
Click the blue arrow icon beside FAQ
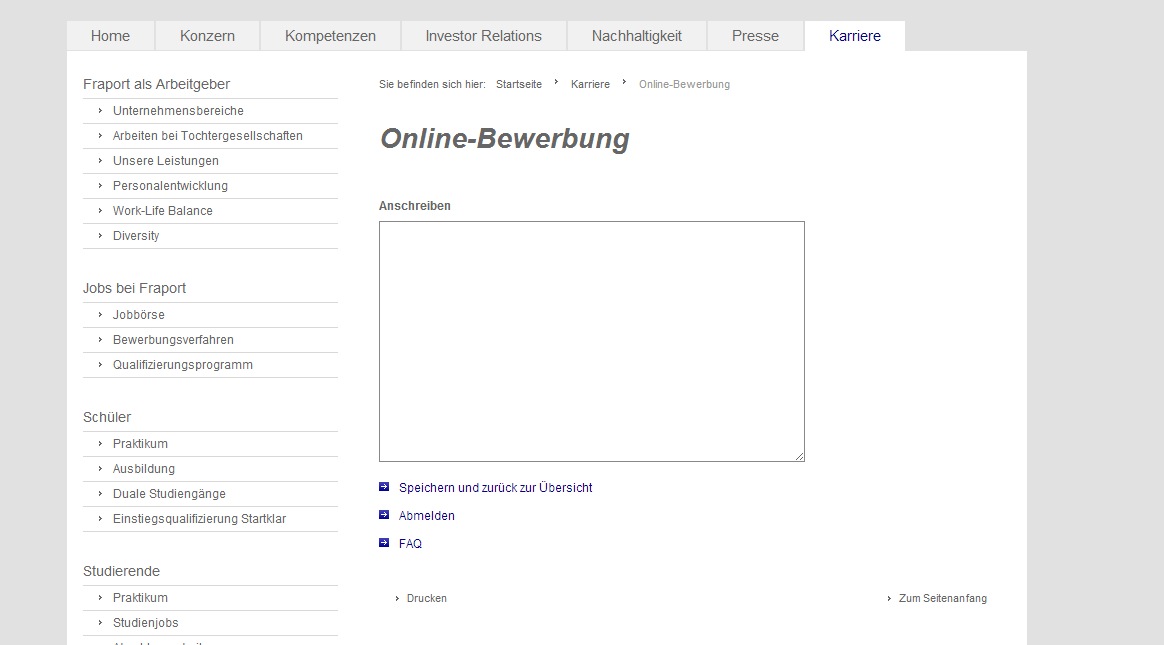point(384,543)
